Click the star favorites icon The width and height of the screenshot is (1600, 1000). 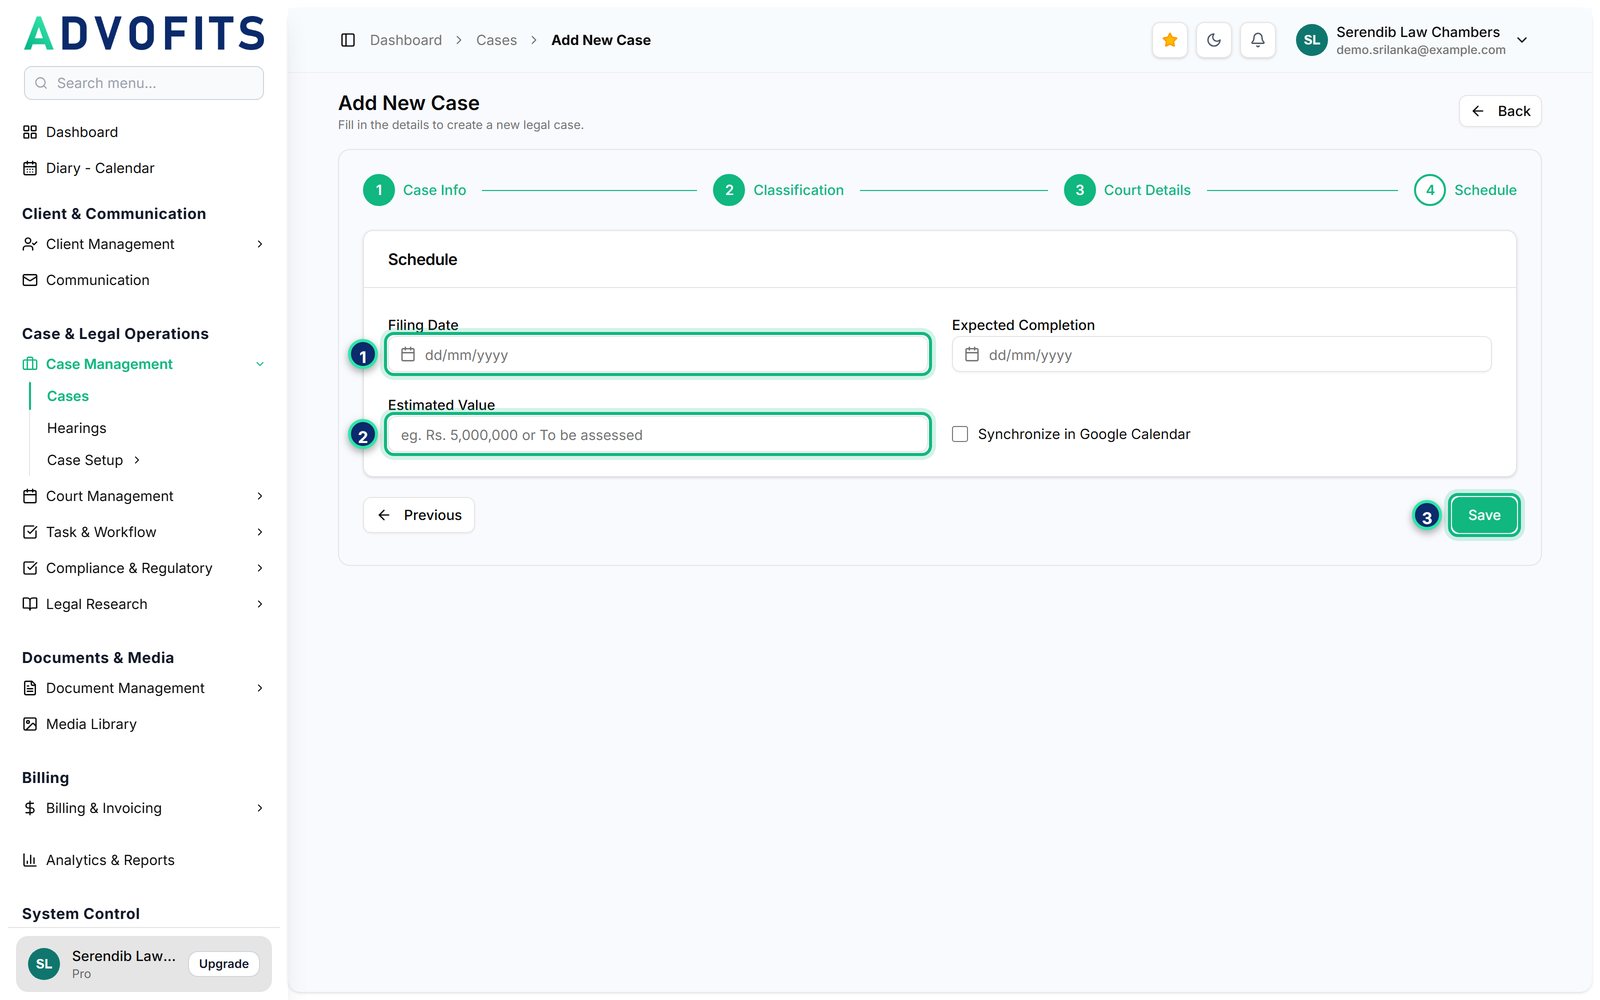(x=1170, y=40)
